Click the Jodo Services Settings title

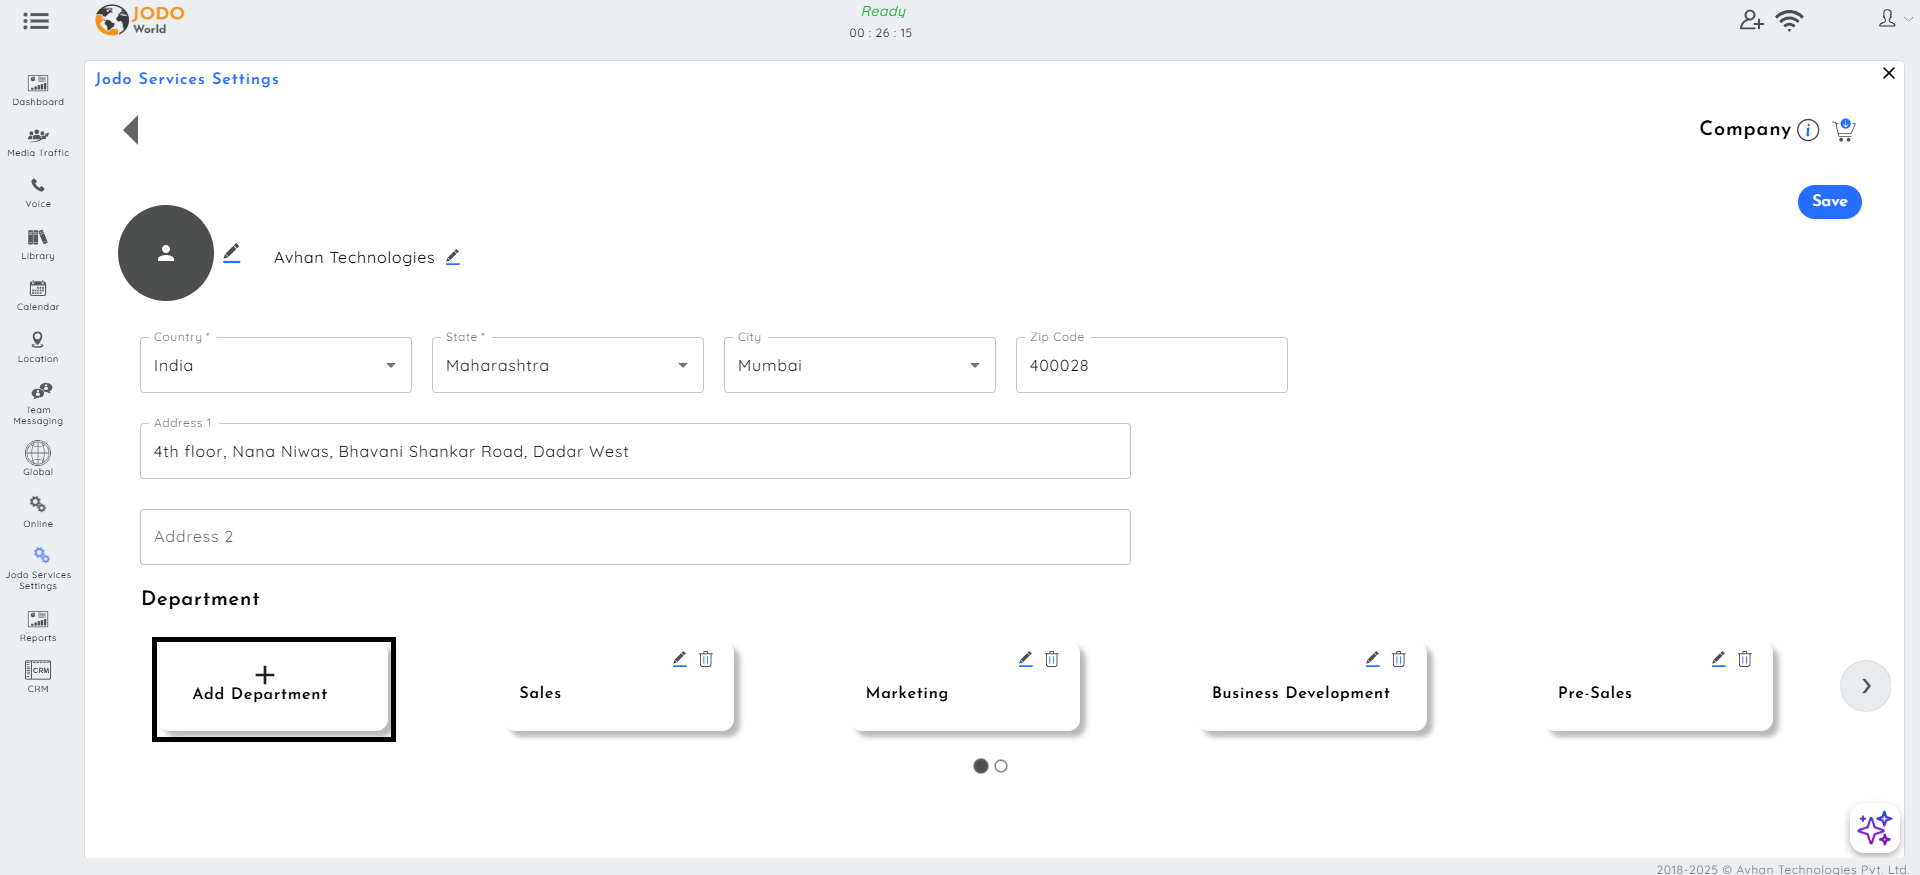[x=187, y=79]
